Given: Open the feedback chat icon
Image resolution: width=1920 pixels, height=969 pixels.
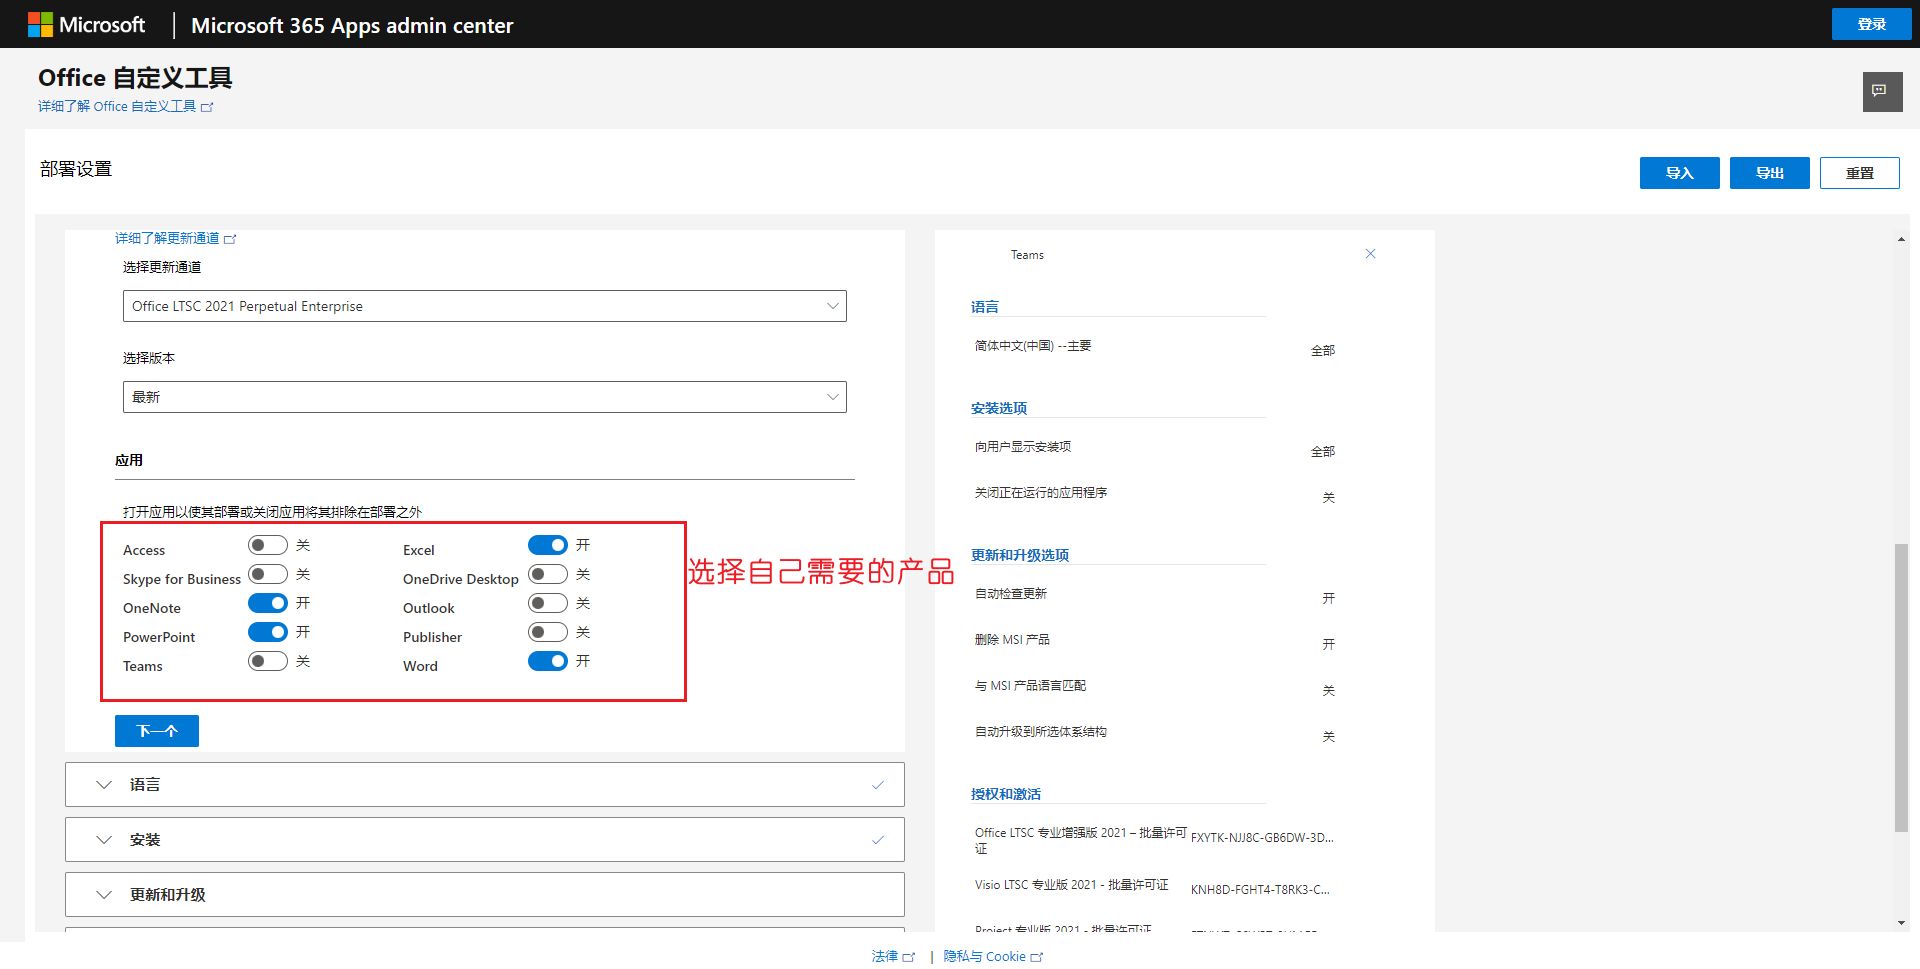Looking at the screenshot, I should (1881, 92).
